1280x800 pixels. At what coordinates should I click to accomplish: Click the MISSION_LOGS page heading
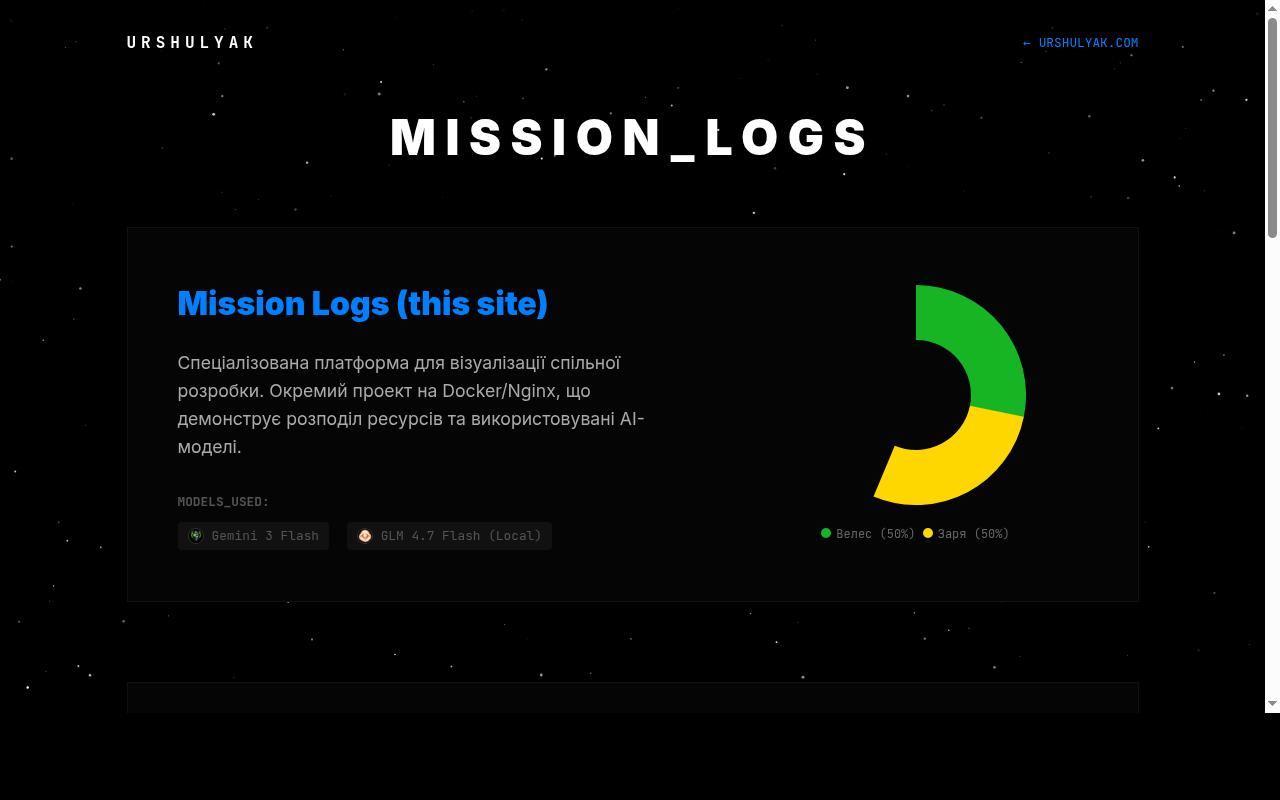[x=632, y=138]
